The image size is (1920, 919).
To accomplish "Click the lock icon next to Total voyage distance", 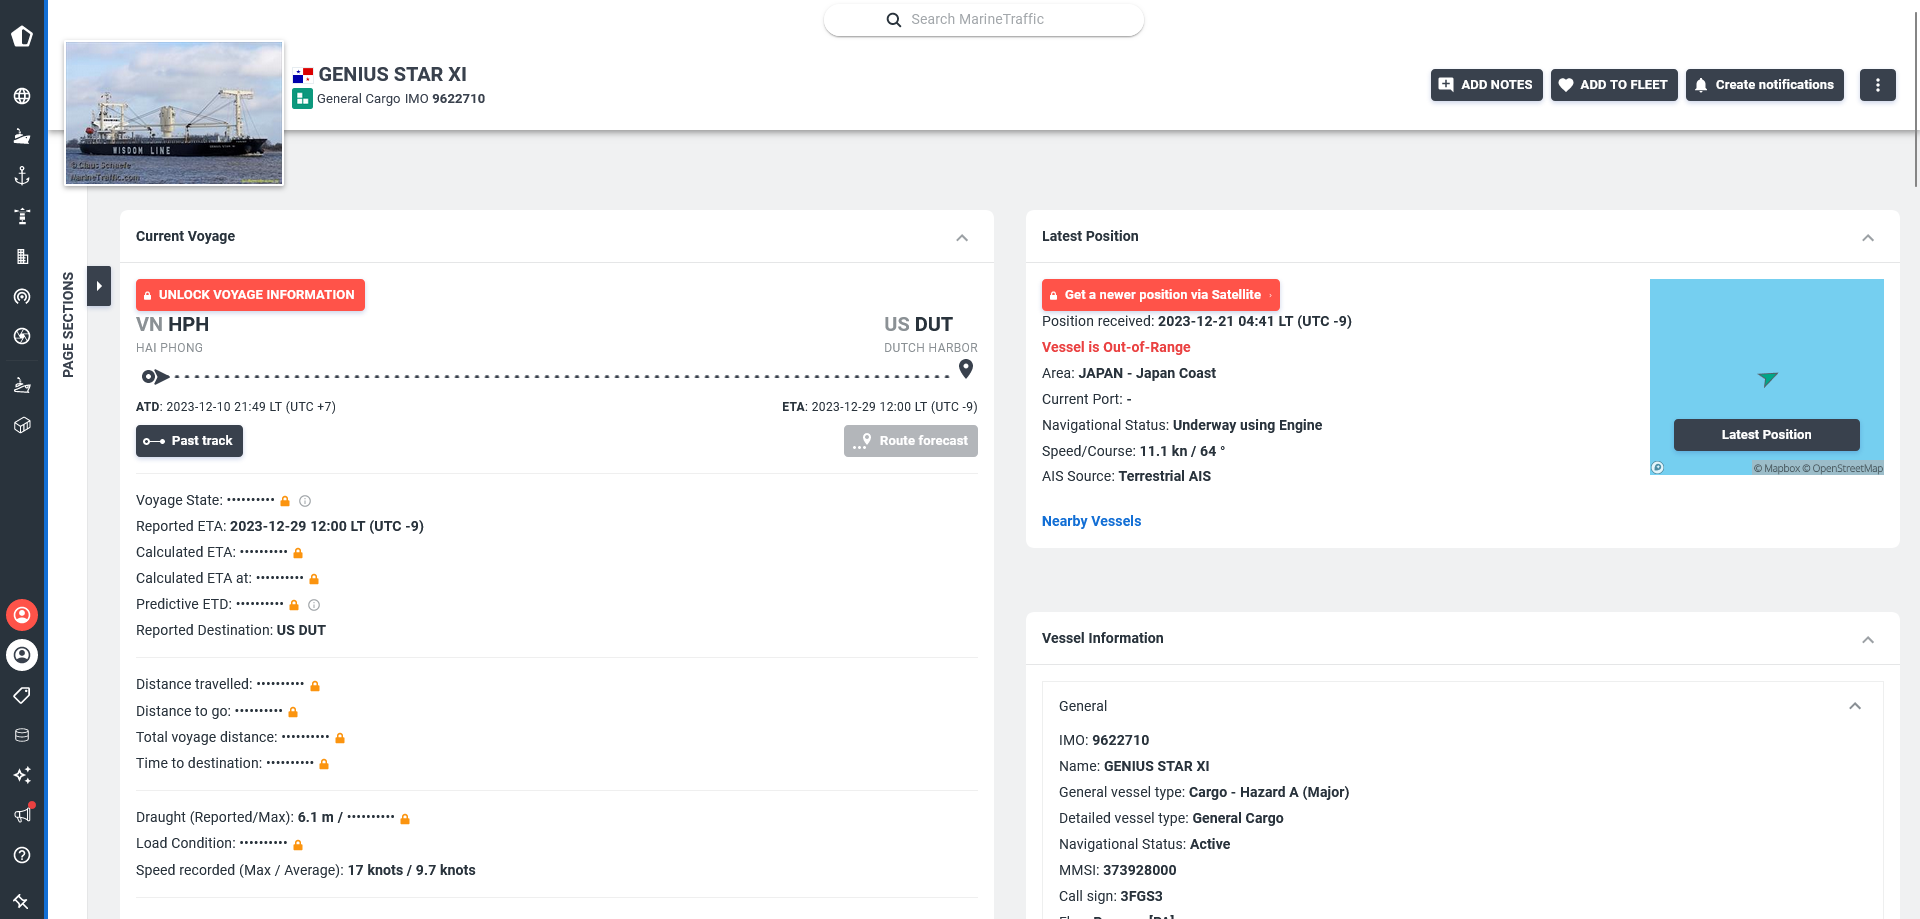I will coord(340,738).
